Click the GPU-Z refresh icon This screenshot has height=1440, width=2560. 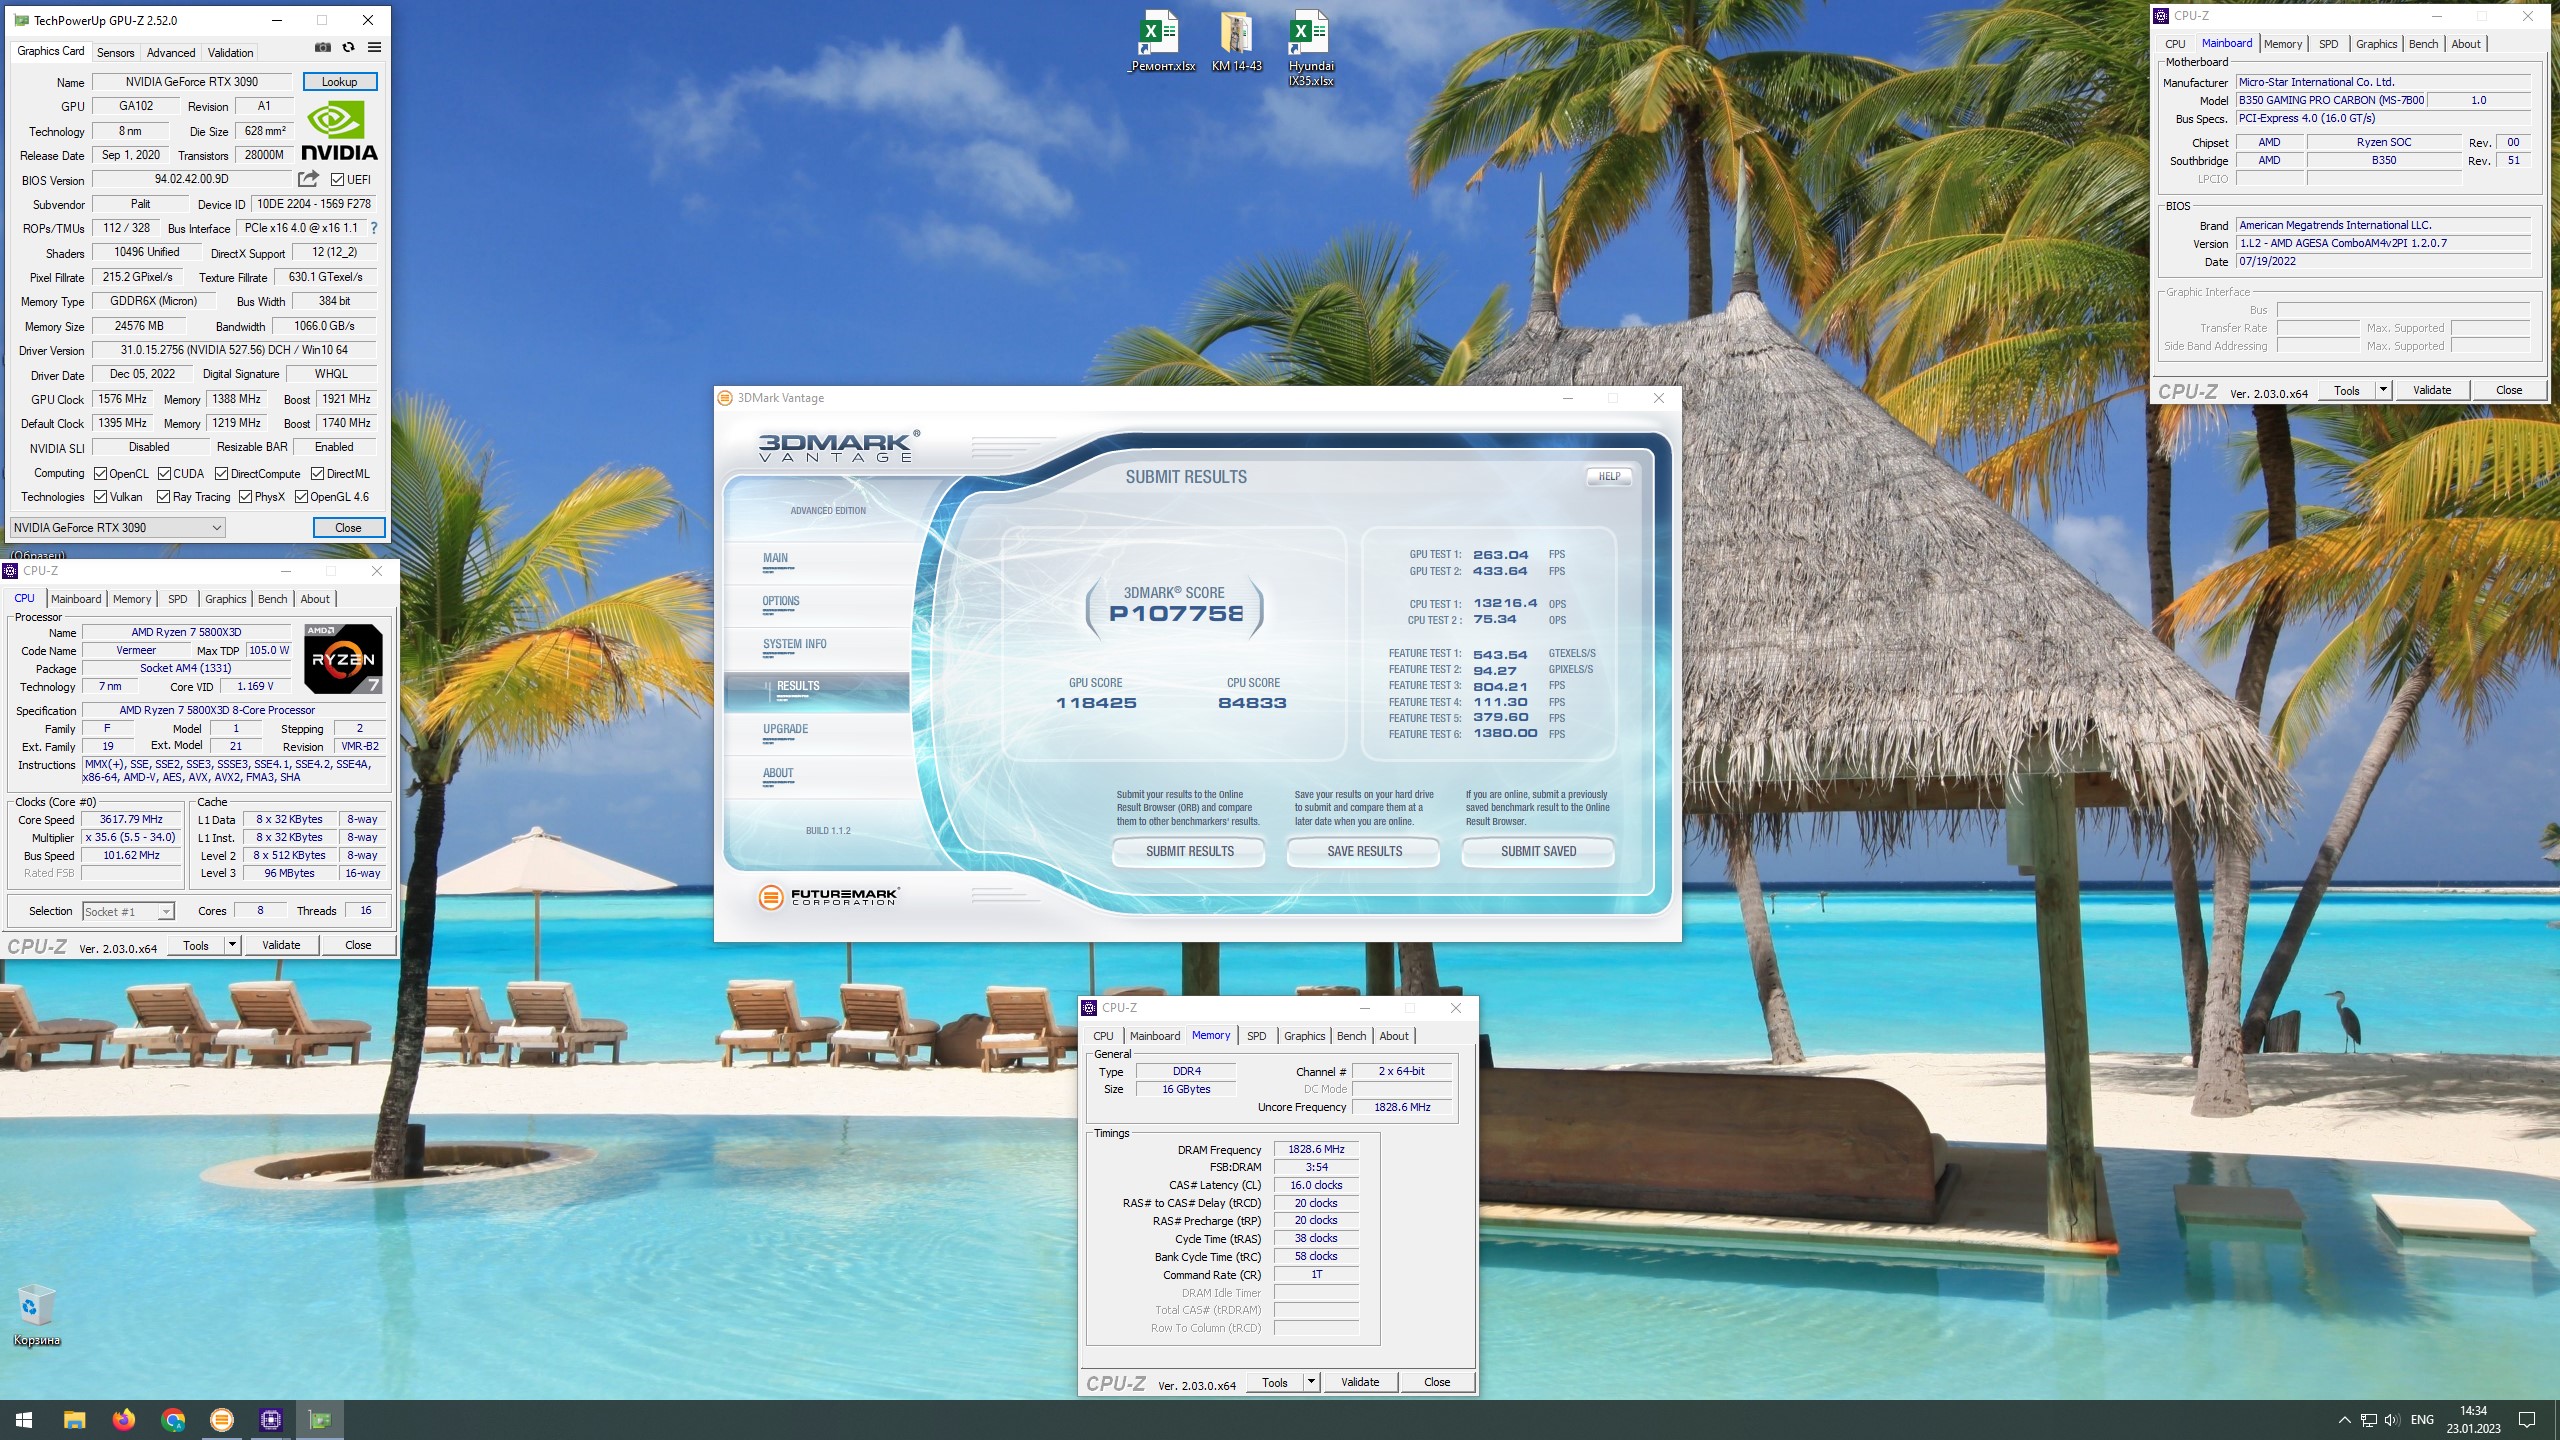348,47
